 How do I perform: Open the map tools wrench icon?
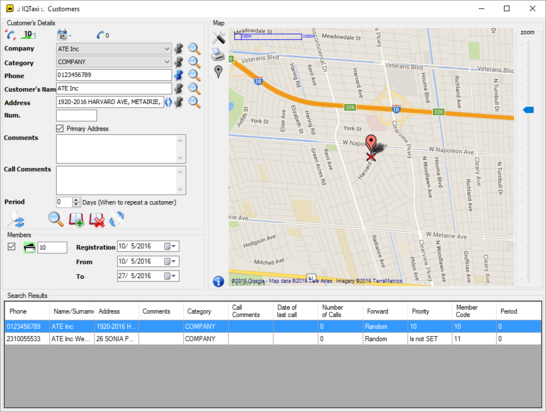(219, 37)
